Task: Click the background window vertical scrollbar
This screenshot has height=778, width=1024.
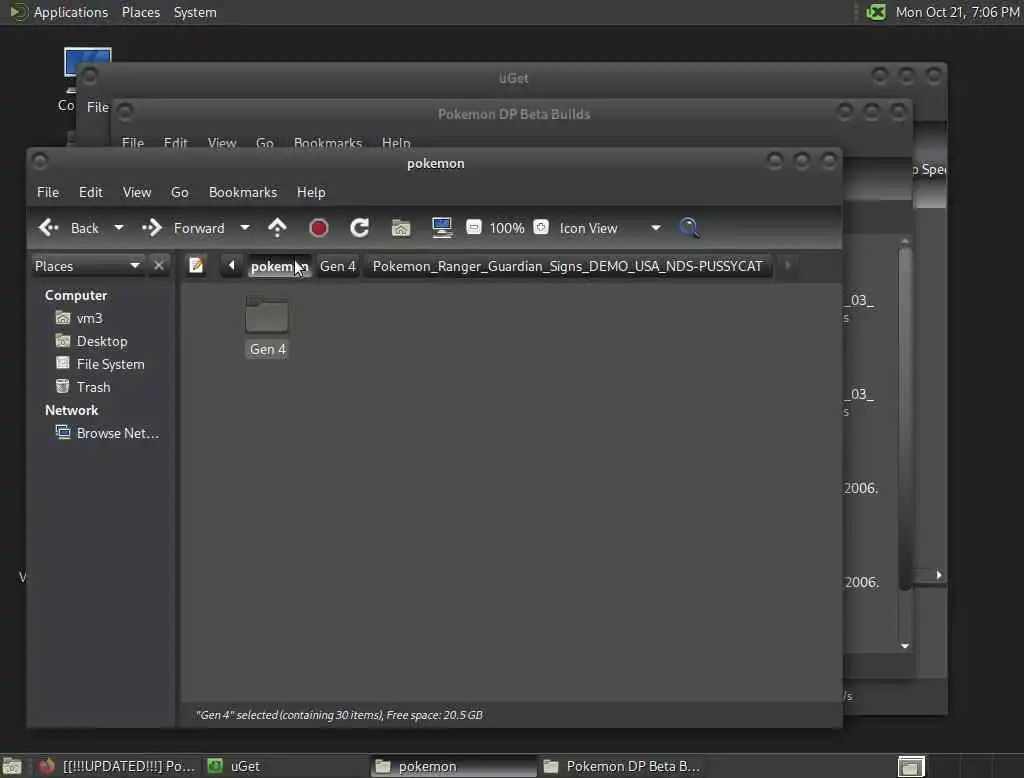Action: tap(904, 418)
